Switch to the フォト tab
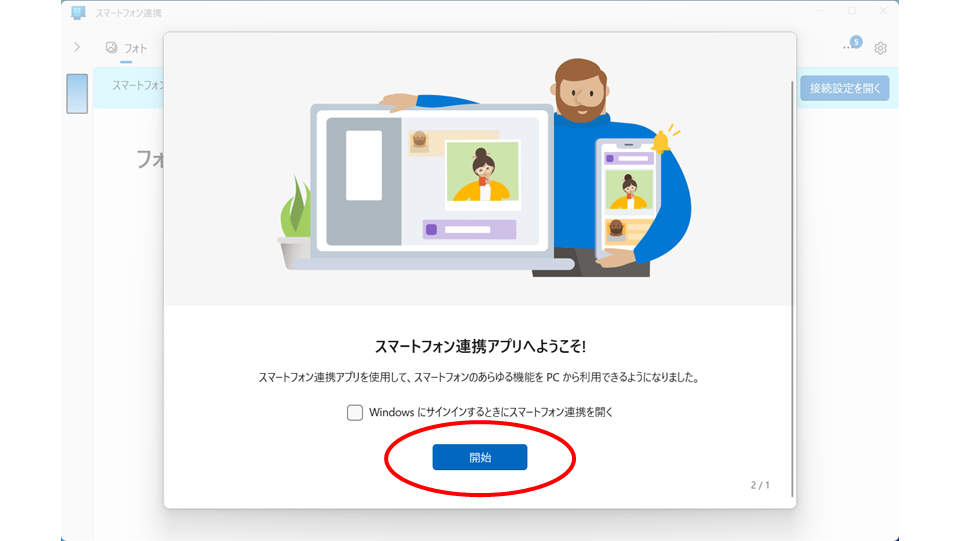 (126, 48)
